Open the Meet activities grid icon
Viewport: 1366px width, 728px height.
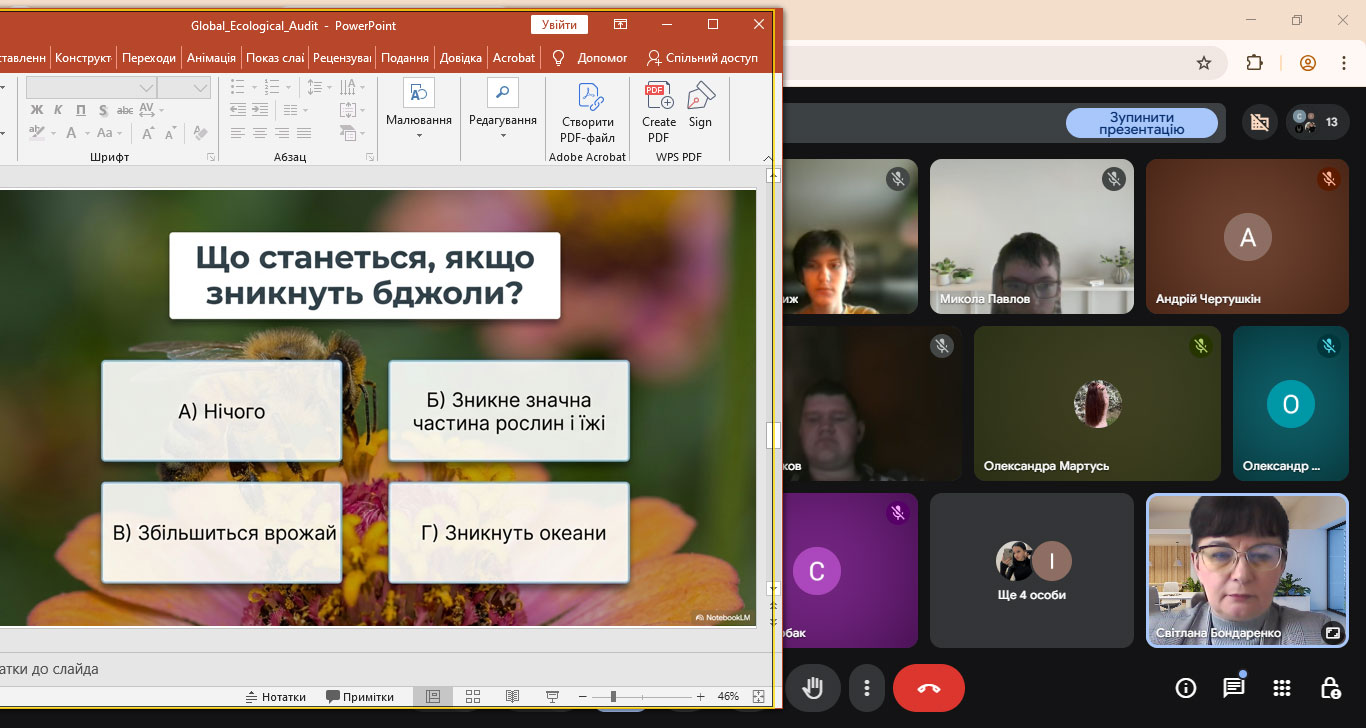[x=1282, y=688]
